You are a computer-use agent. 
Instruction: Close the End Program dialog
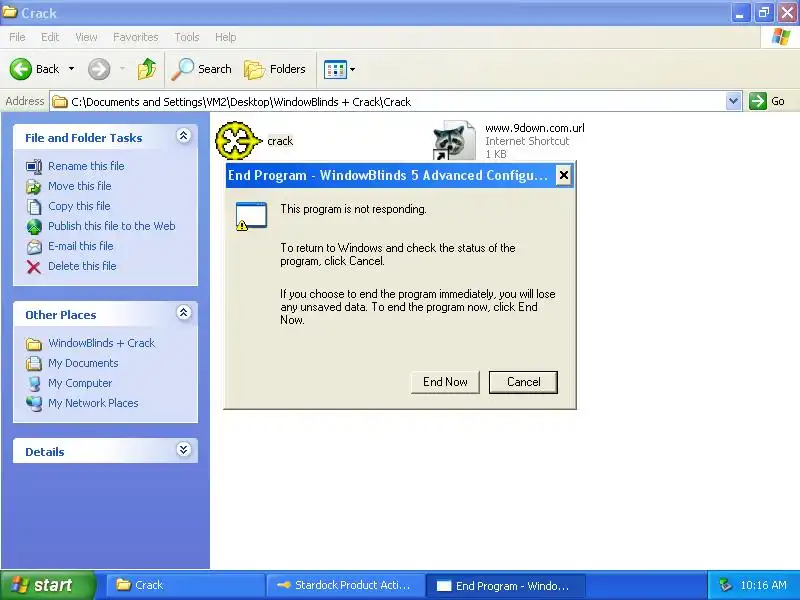pos(563,176)
